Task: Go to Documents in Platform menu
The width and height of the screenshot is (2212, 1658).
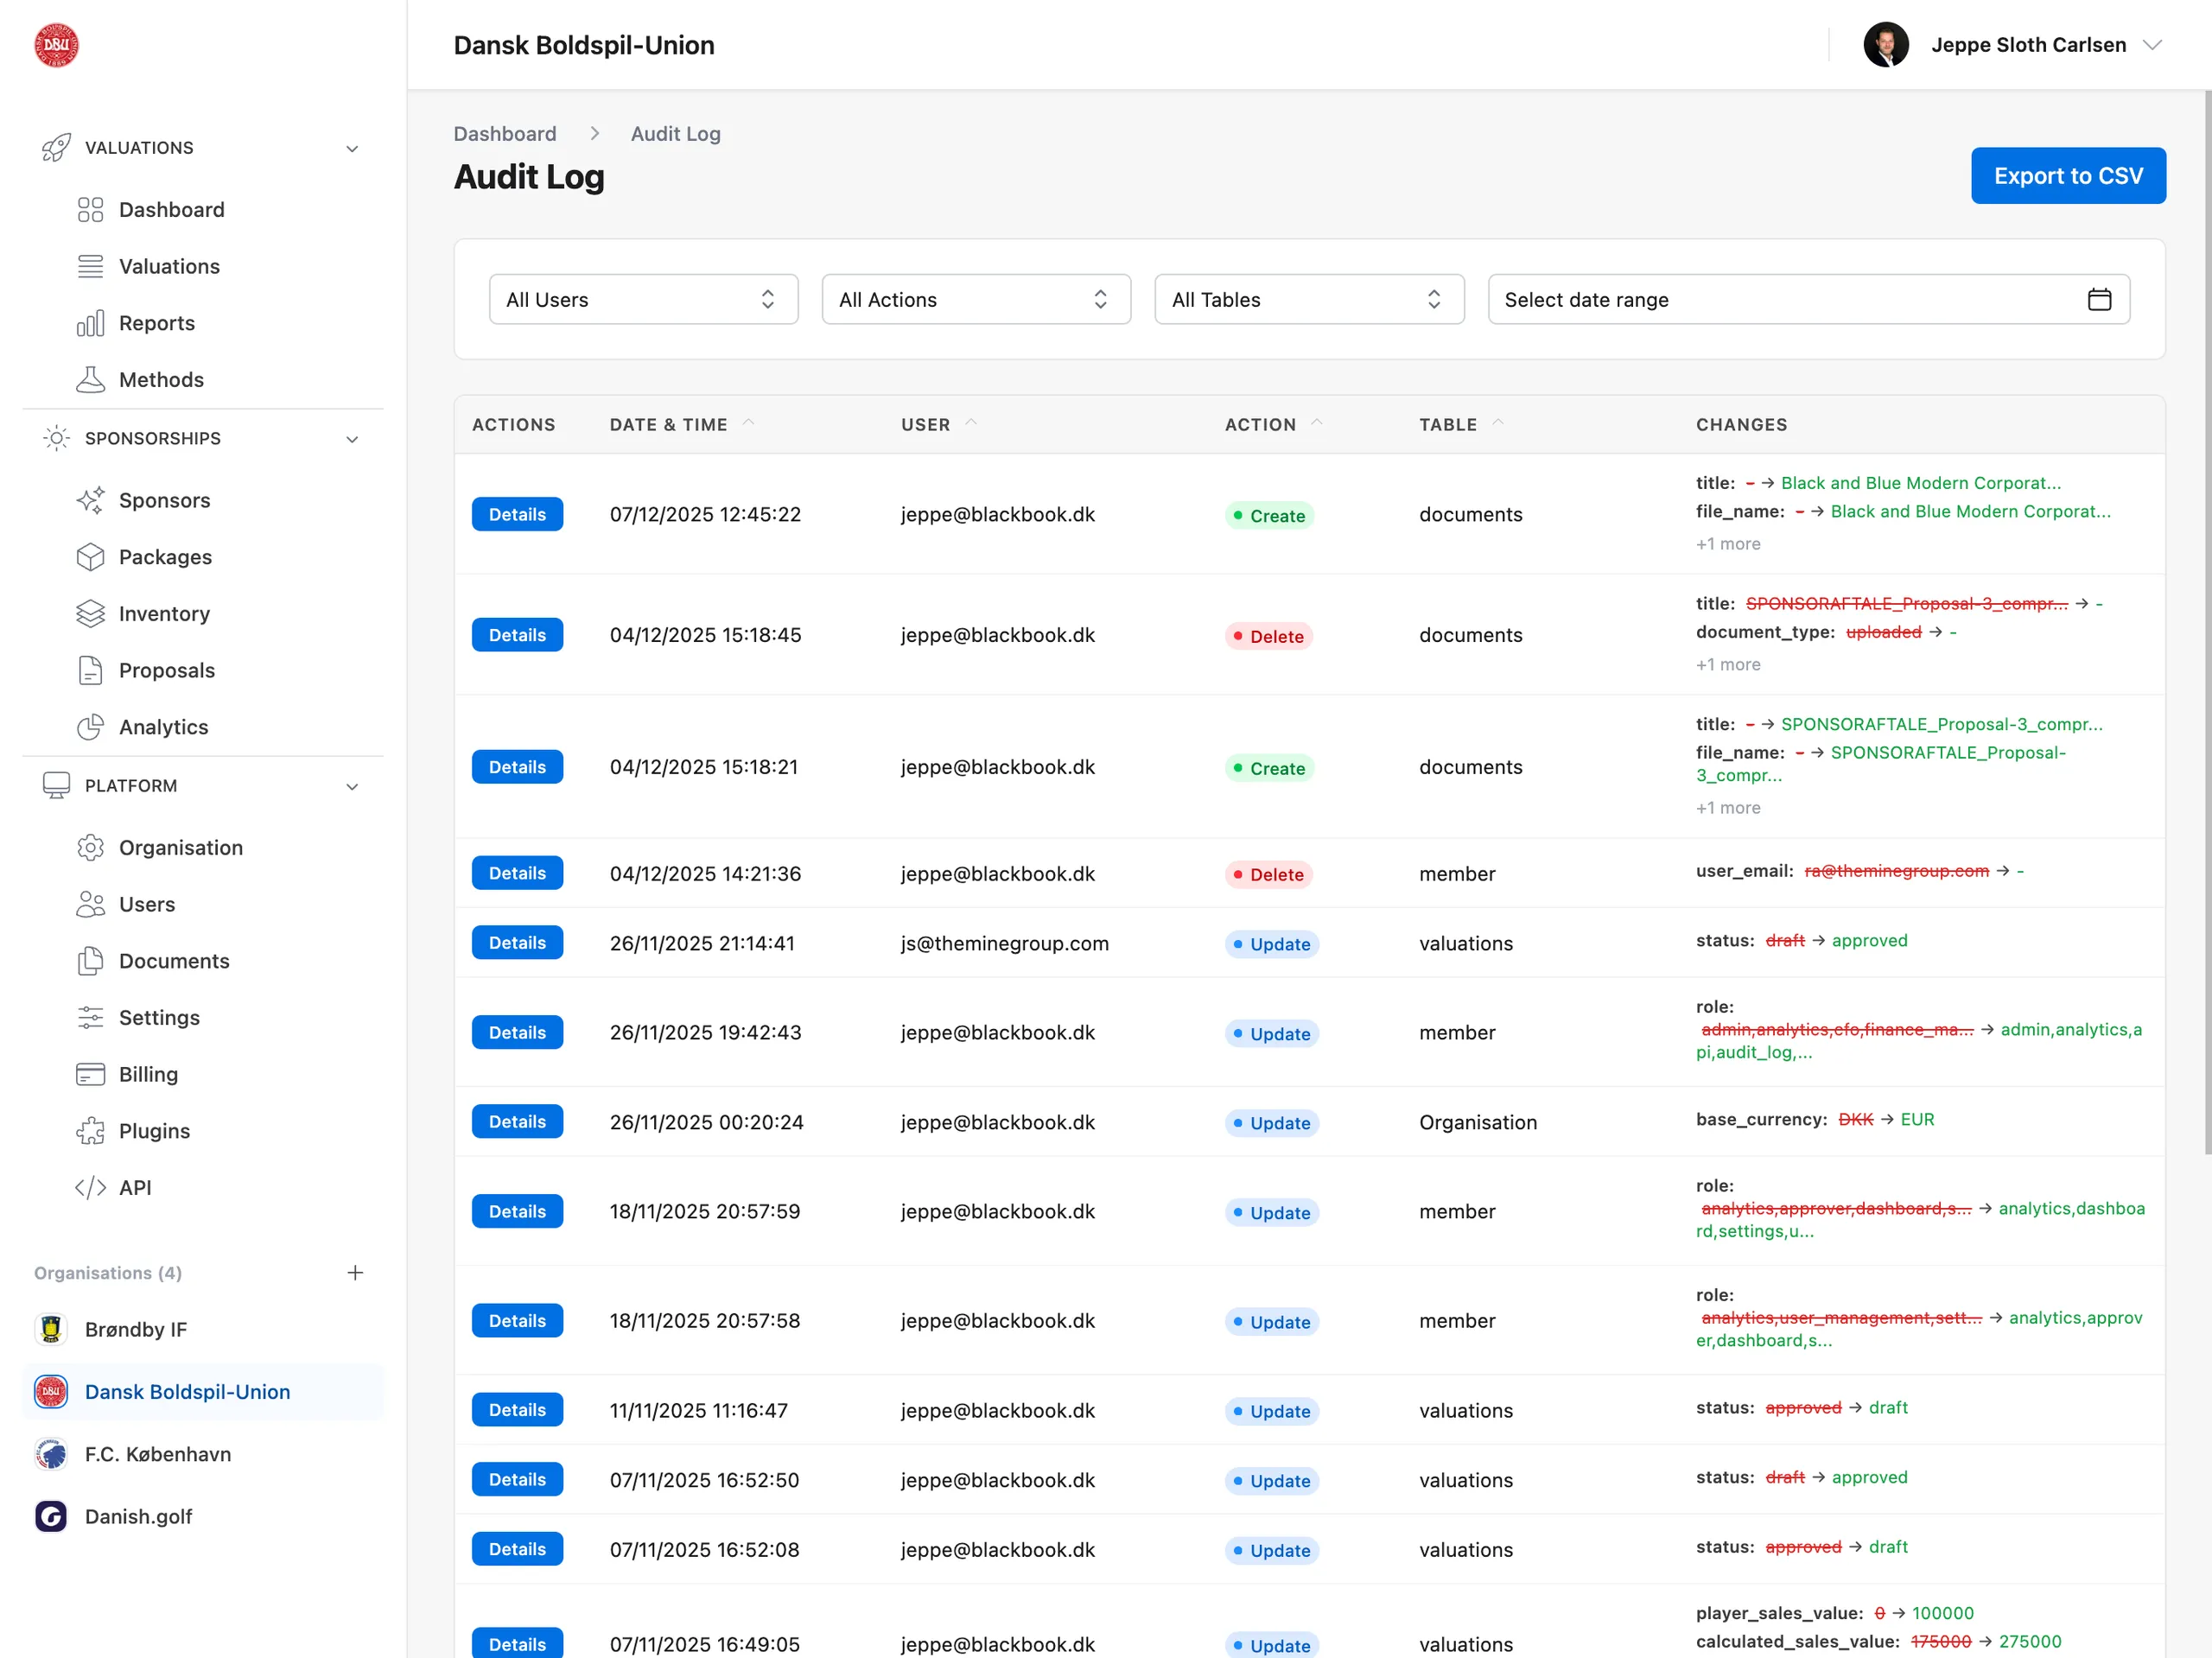Action: 174,961
